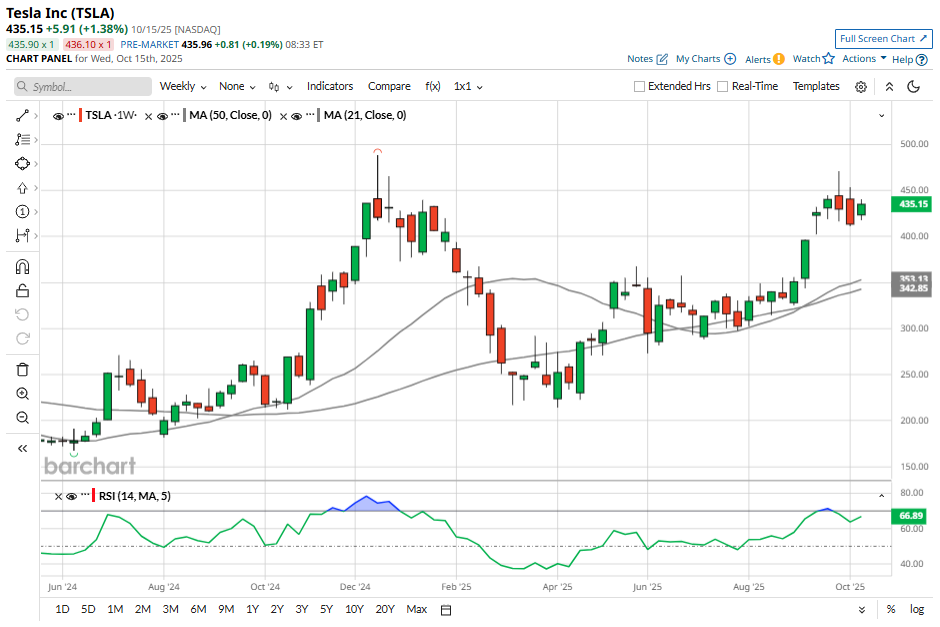Toggle log scale mode
The height and width of the screenshot is (627, 940).
pos(917,610)
